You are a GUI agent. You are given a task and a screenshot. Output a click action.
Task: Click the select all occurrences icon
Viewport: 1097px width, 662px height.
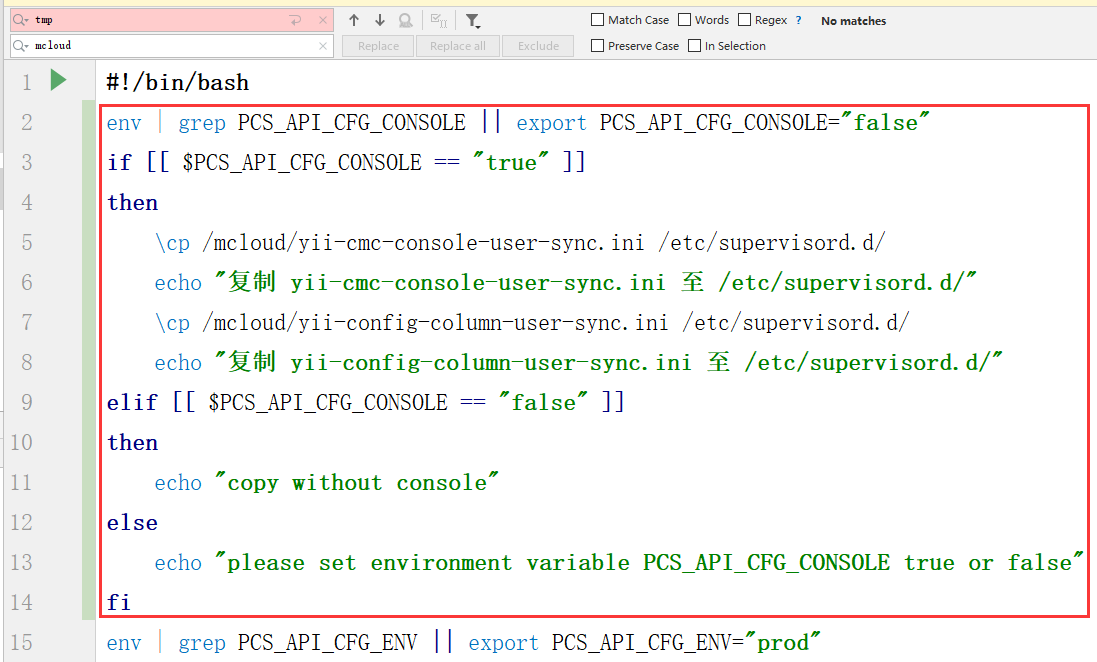pyautogui.click(x=438, y=20)
